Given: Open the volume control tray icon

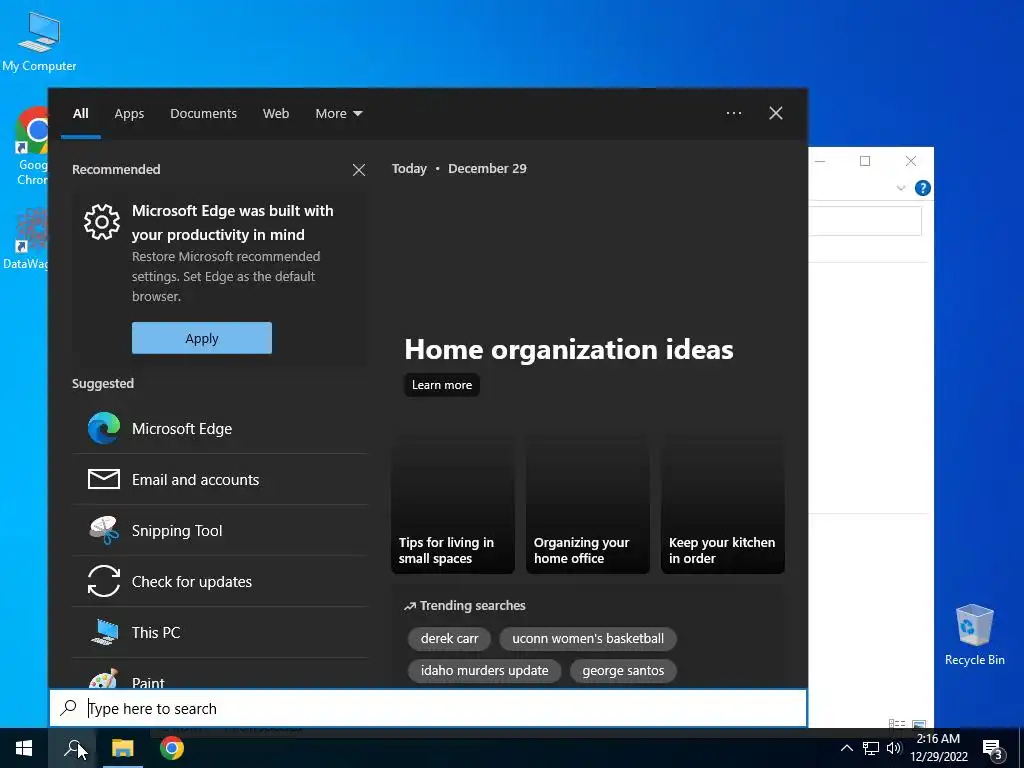Looking at the screenshot, I should coord(893,748).
